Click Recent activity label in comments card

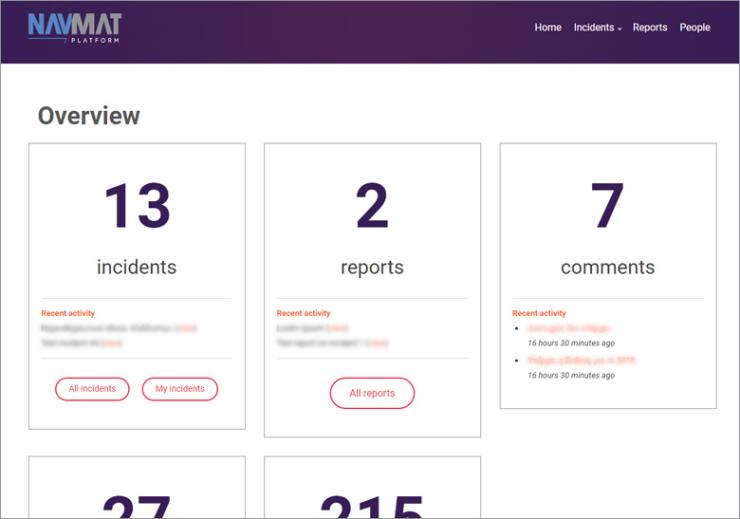[539, 313]
